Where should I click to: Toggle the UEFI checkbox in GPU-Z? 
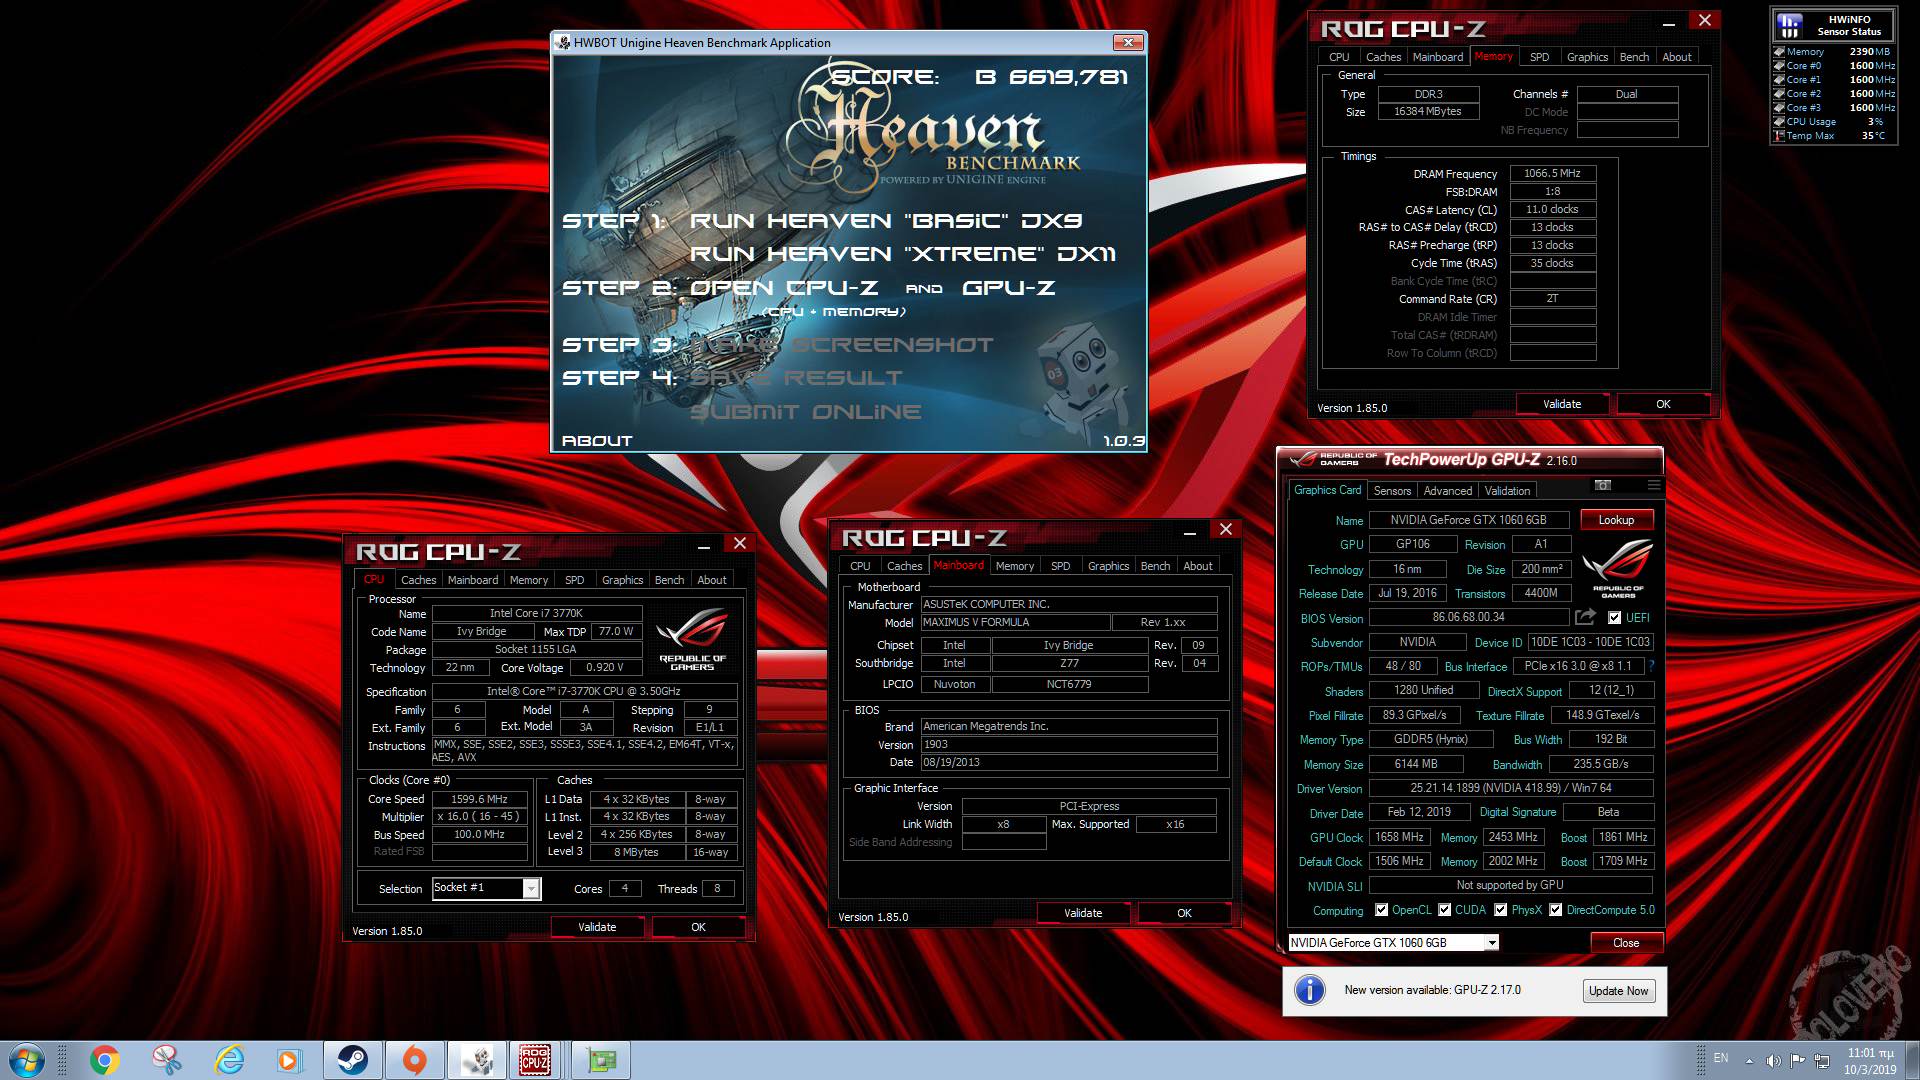(x=1614, y=618)
